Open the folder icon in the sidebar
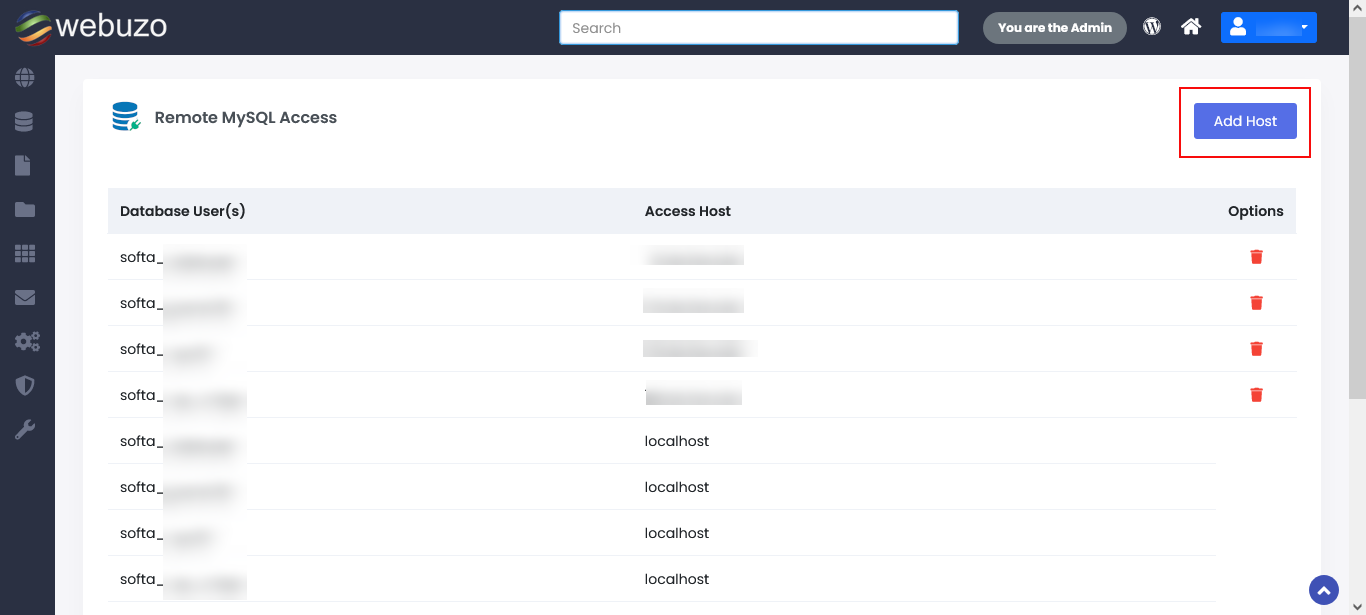 pos(24,210)
